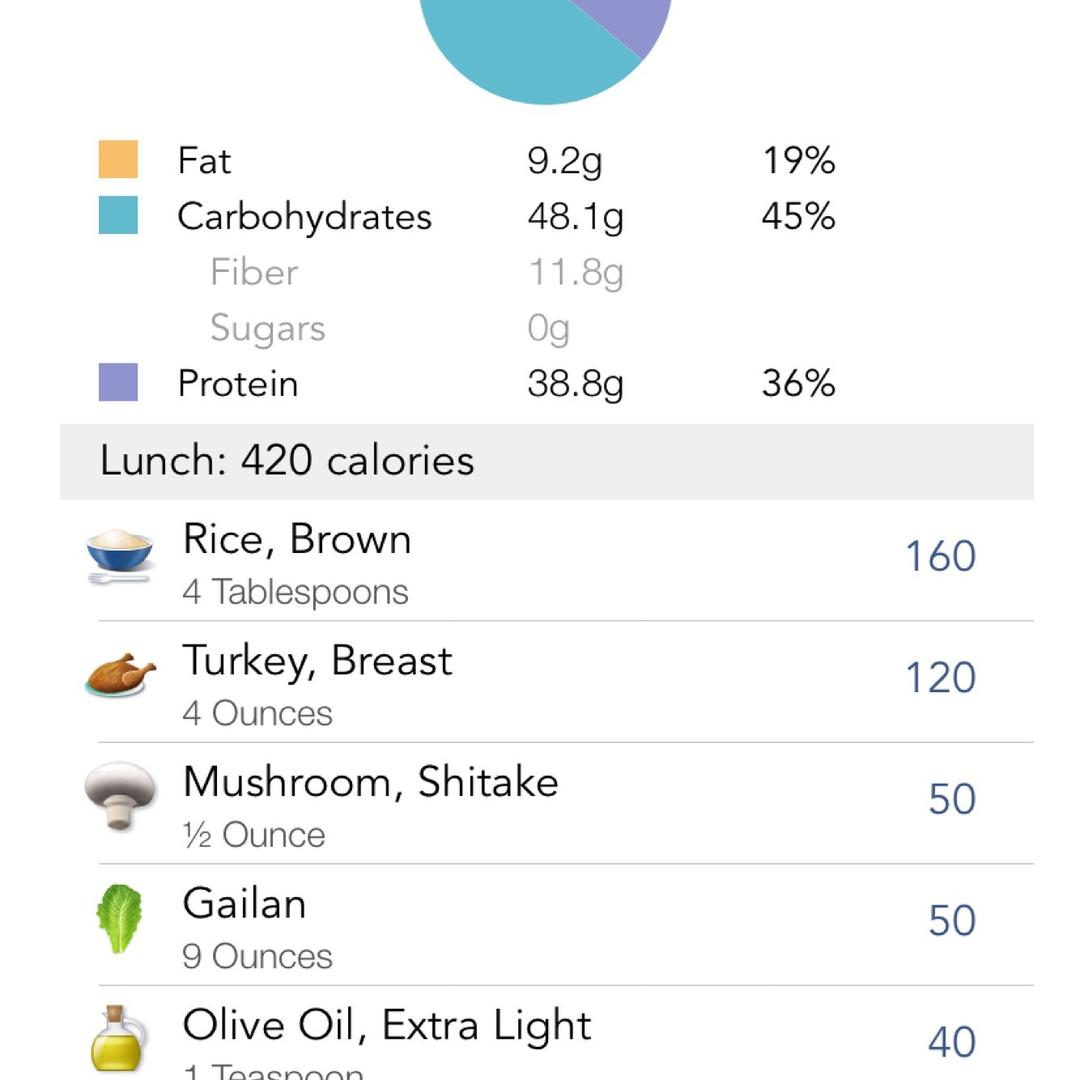Click the 120 calorie value for turkey
Viewport: 1080px width, 1080px height.
click(940, 678)
